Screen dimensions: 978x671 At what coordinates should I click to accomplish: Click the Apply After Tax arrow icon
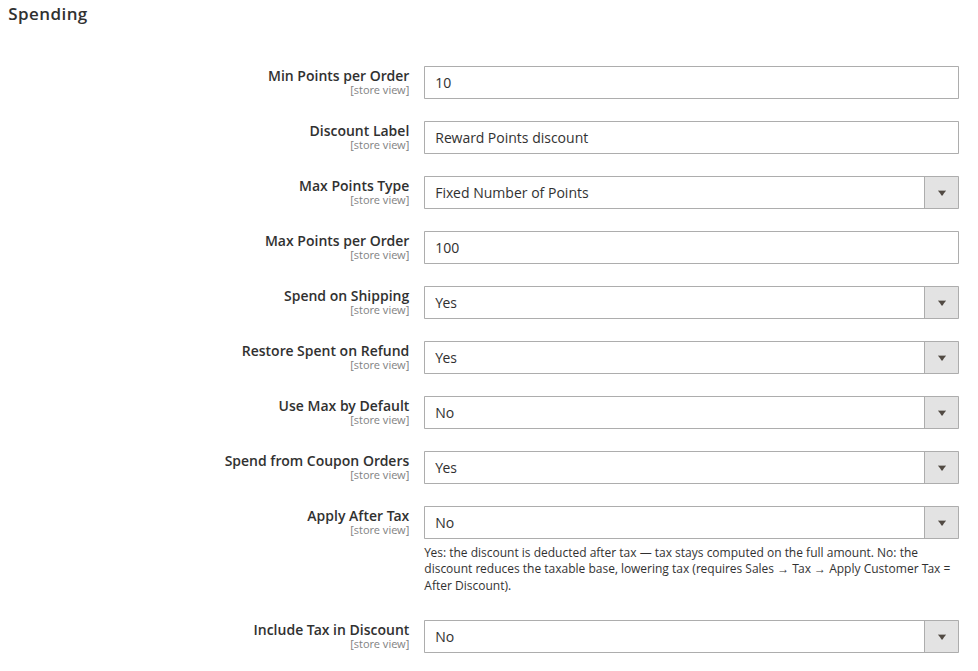pyautogui.click(x=941, y=523)
